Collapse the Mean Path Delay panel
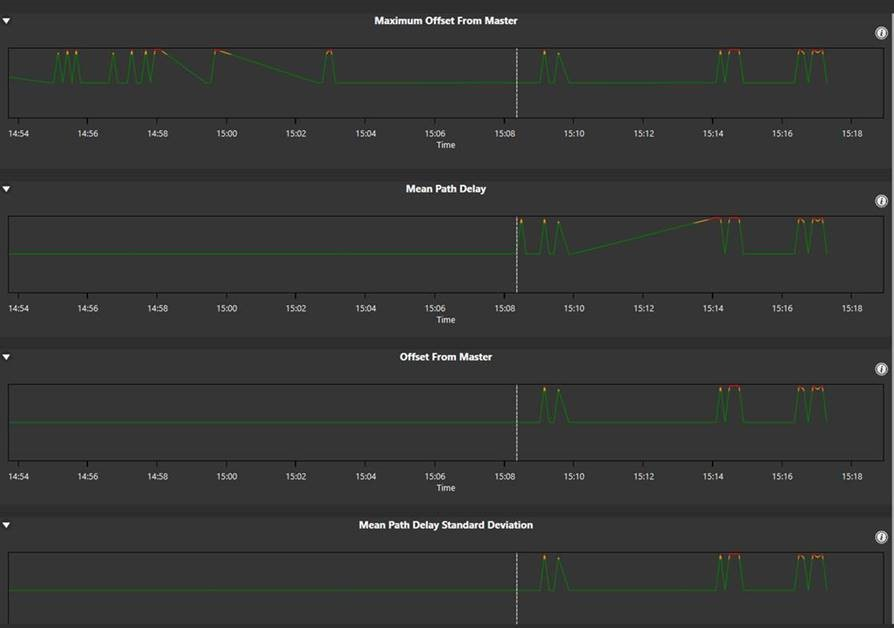The height and width of the screenshot is (628, 894). point(7,188)
